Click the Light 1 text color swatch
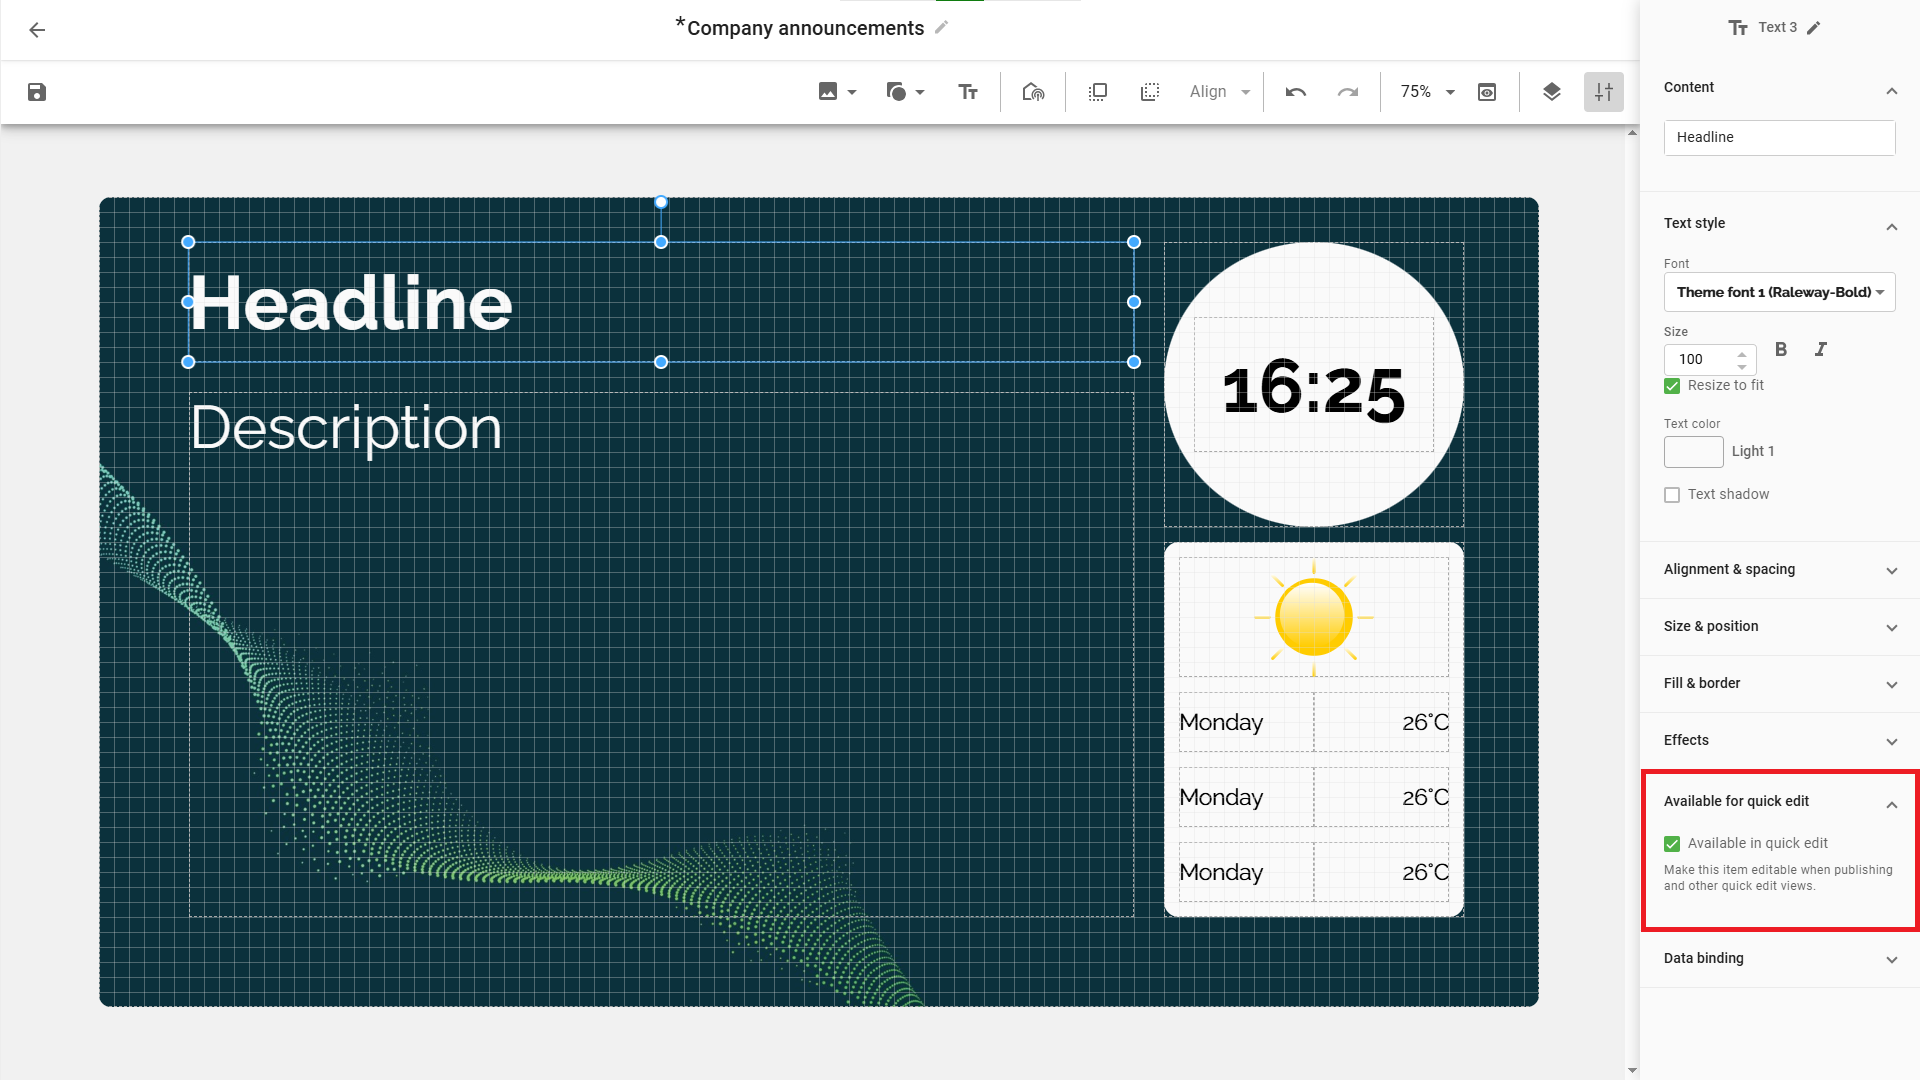This screenshot has height=1080, width=1920. click(1693, 452)
